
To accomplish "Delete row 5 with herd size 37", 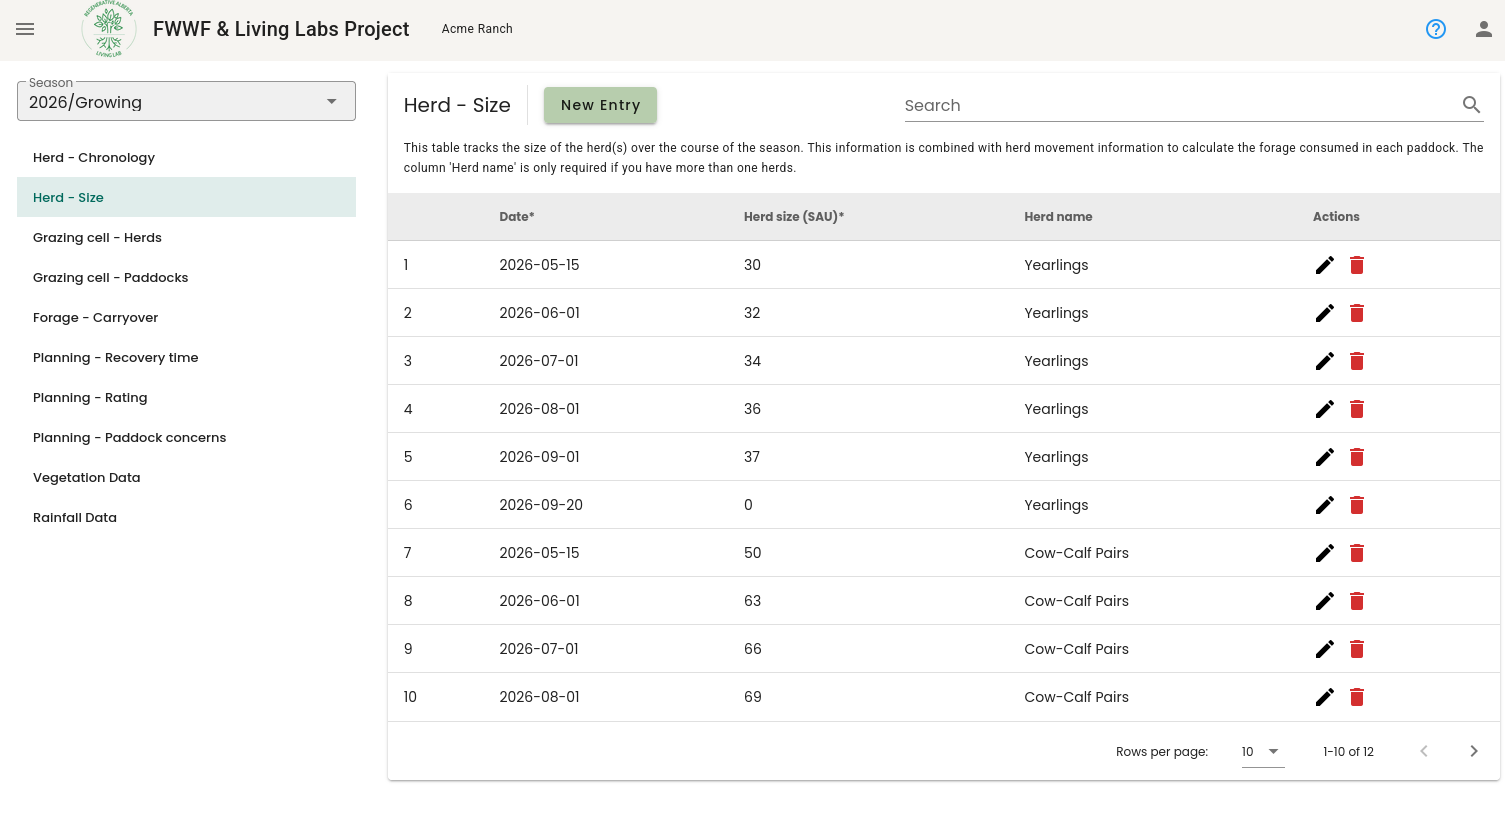I will [1357, 457].
